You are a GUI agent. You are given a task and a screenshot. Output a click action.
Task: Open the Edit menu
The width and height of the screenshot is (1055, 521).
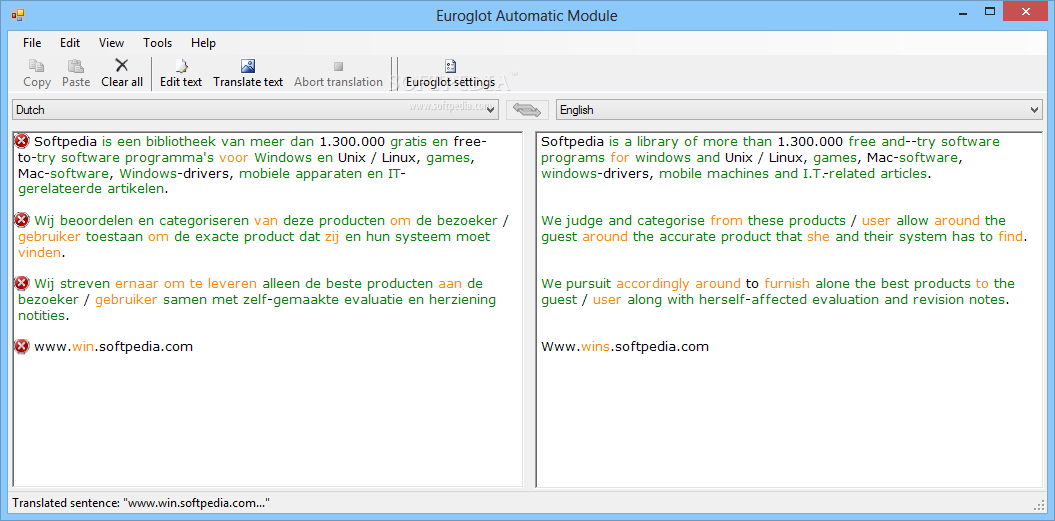click(x=70, y=43)
